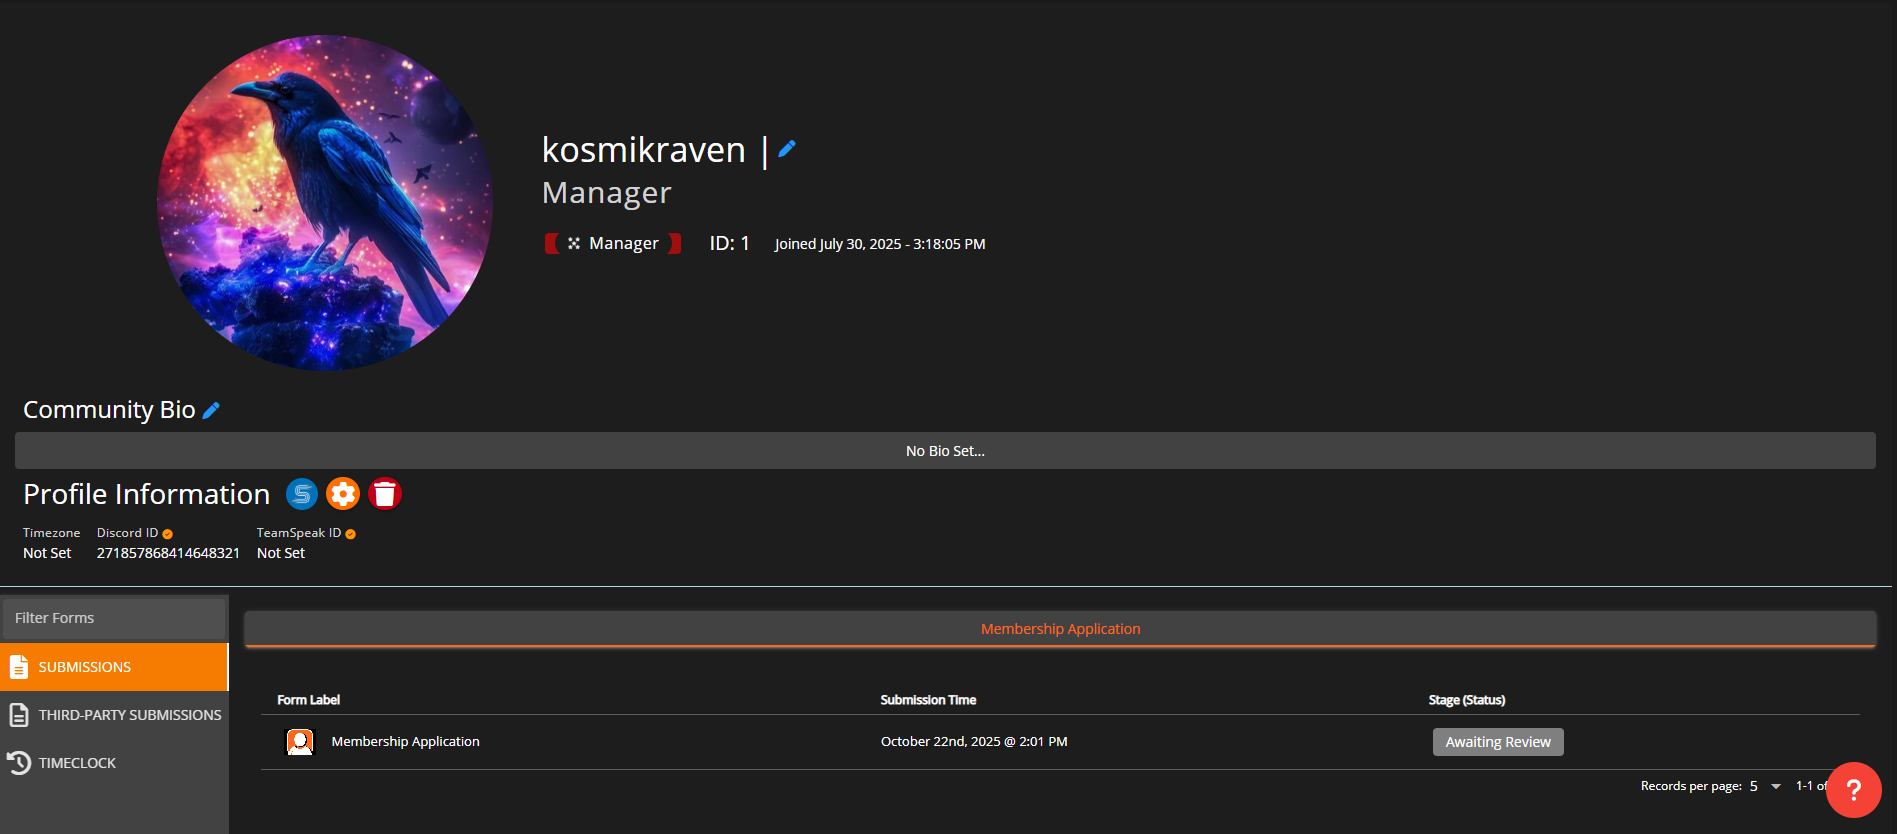The image size is (1897, 834).
Task: Click the No Bio Set bar
Action: coord(945,451)
